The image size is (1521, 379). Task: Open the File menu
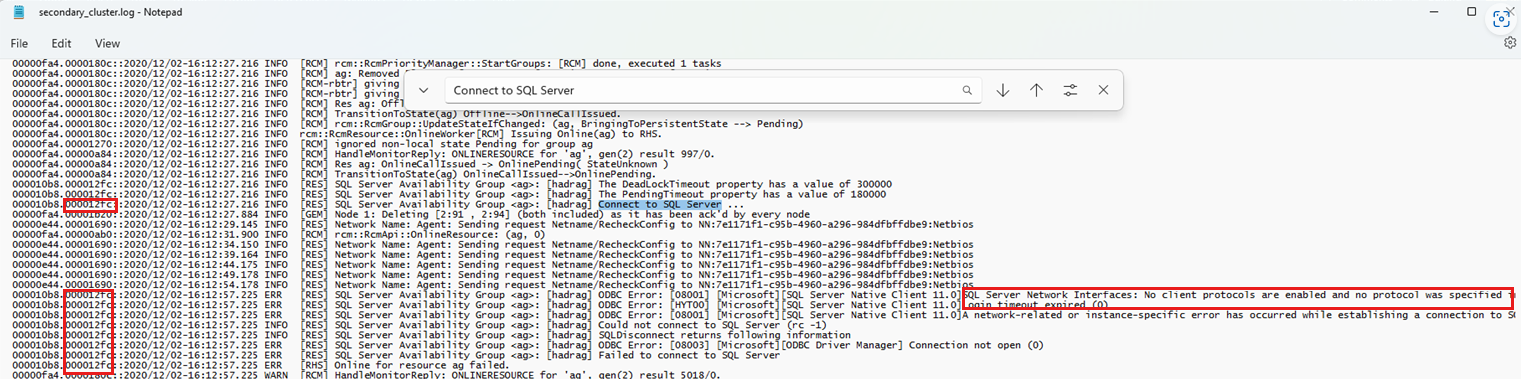(x=19, y=43)
